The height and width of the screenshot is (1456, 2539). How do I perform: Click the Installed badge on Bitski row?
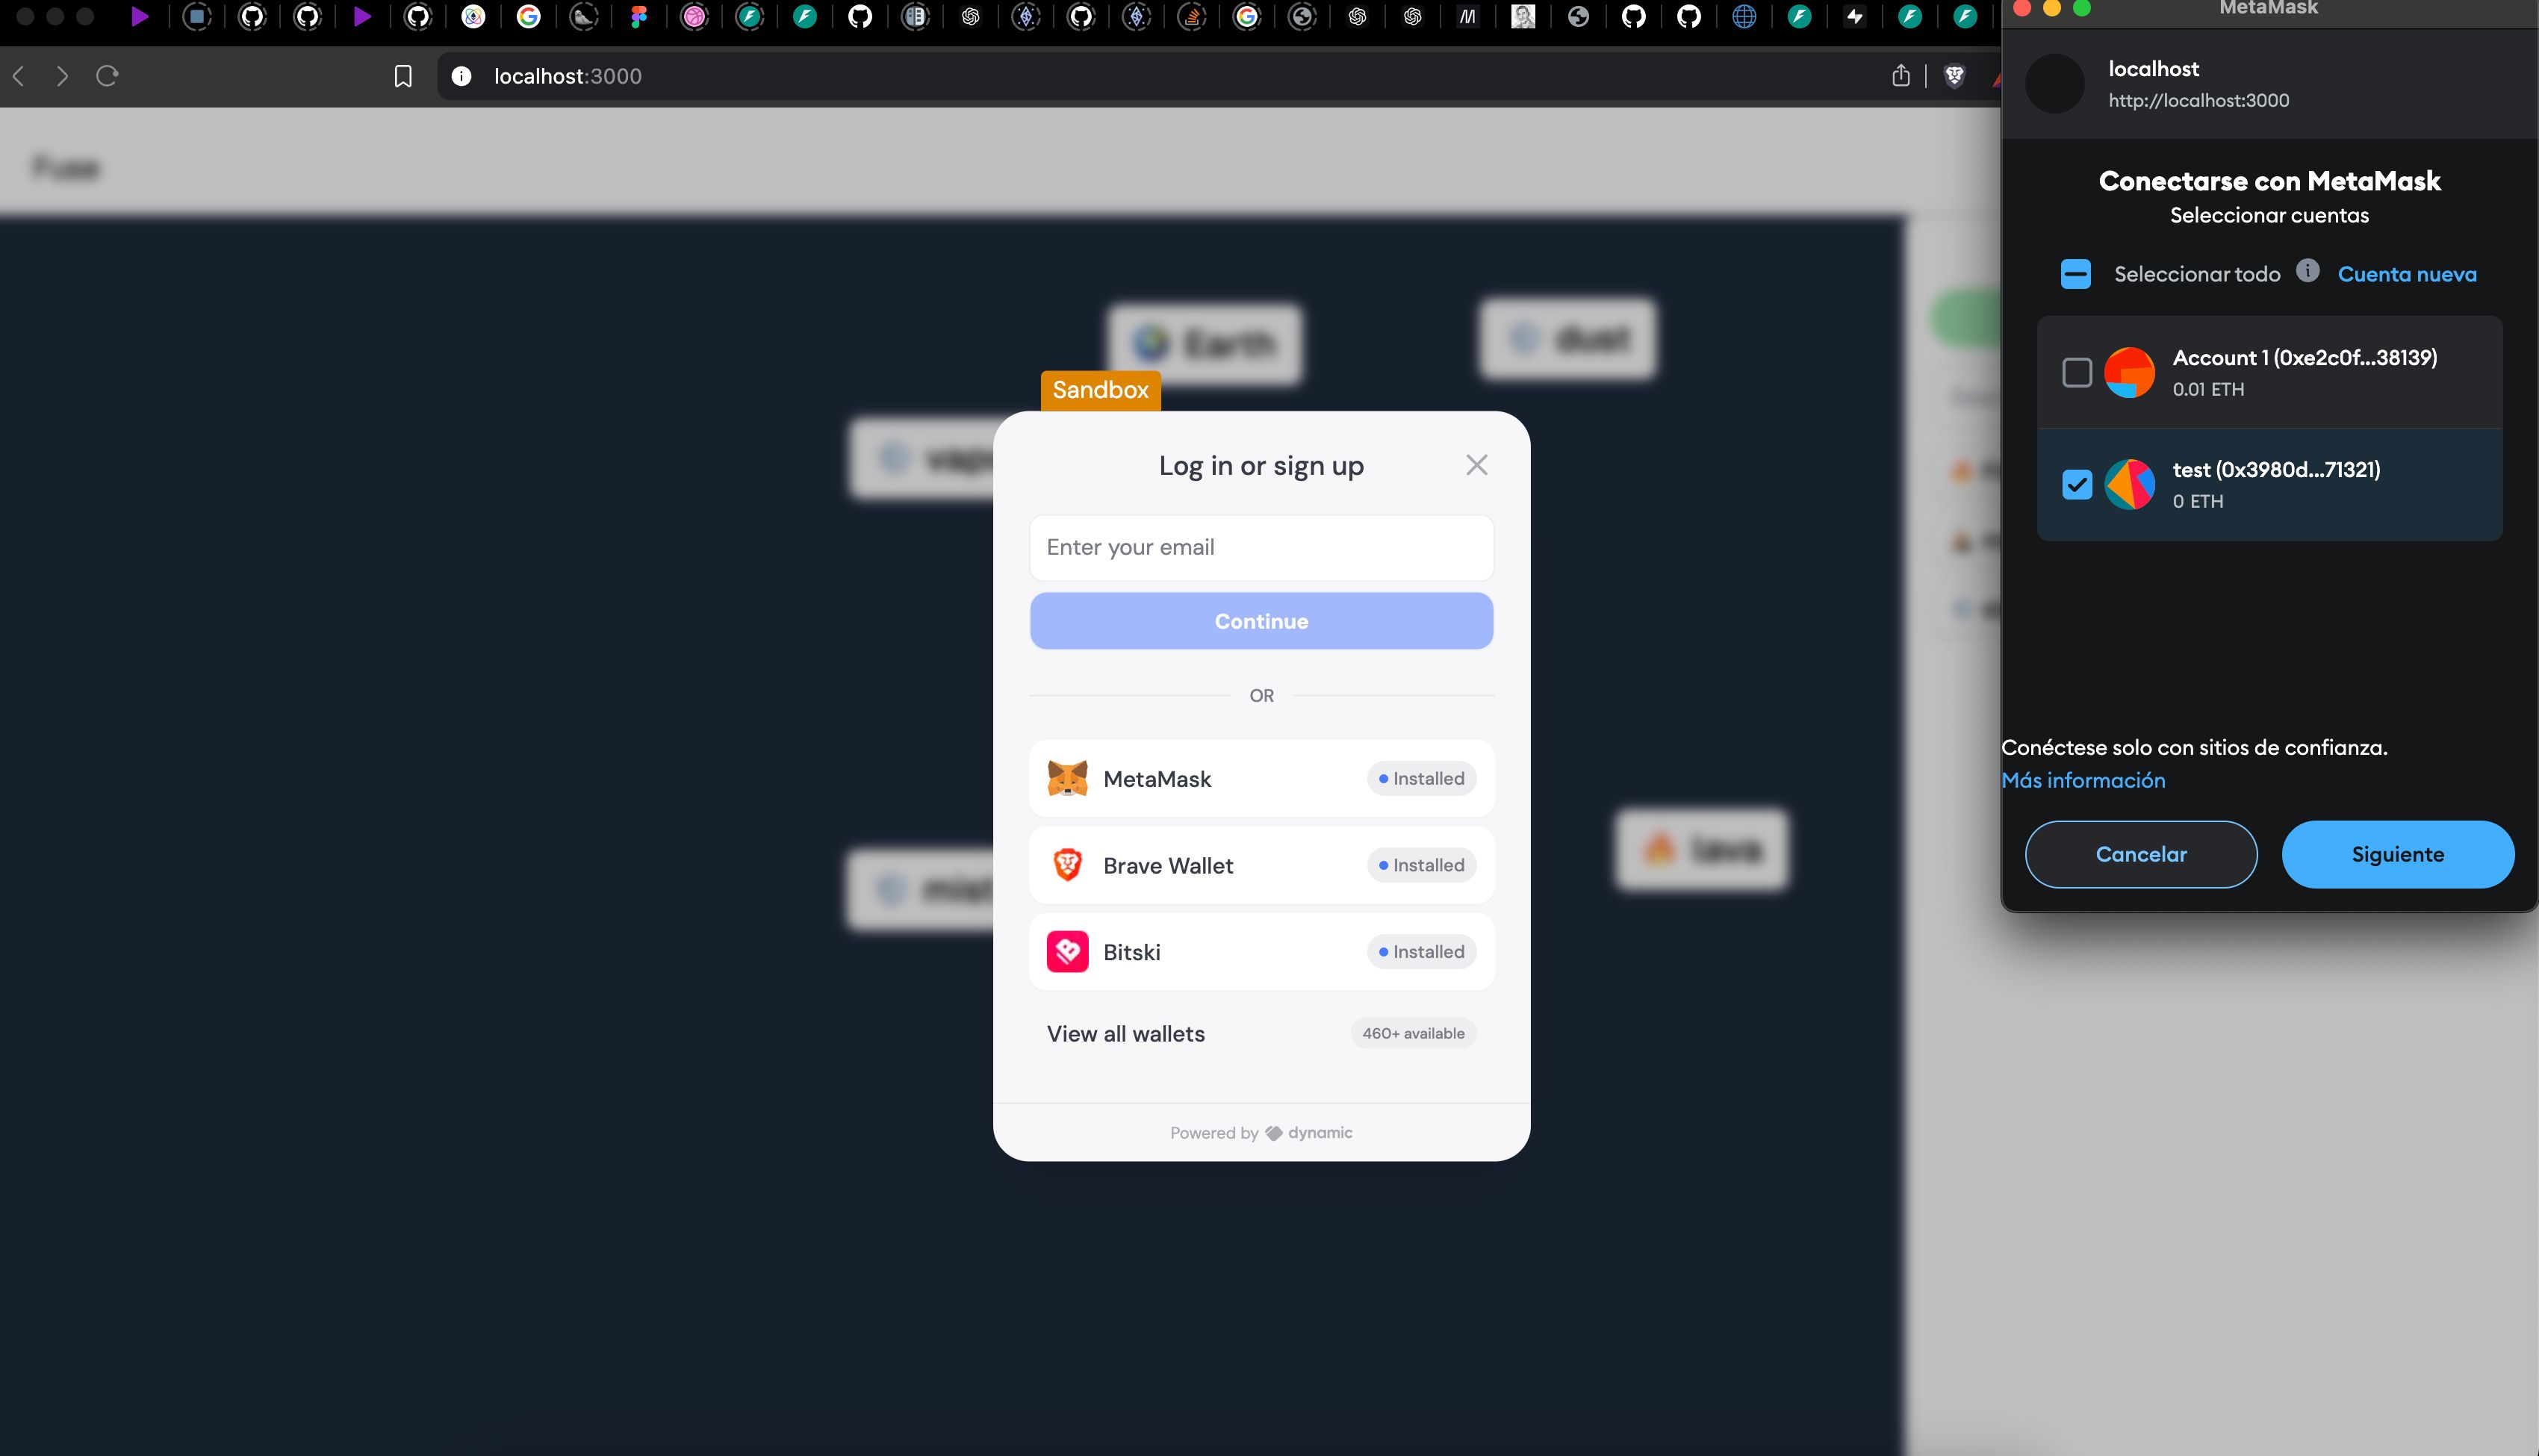point(1421,952)
